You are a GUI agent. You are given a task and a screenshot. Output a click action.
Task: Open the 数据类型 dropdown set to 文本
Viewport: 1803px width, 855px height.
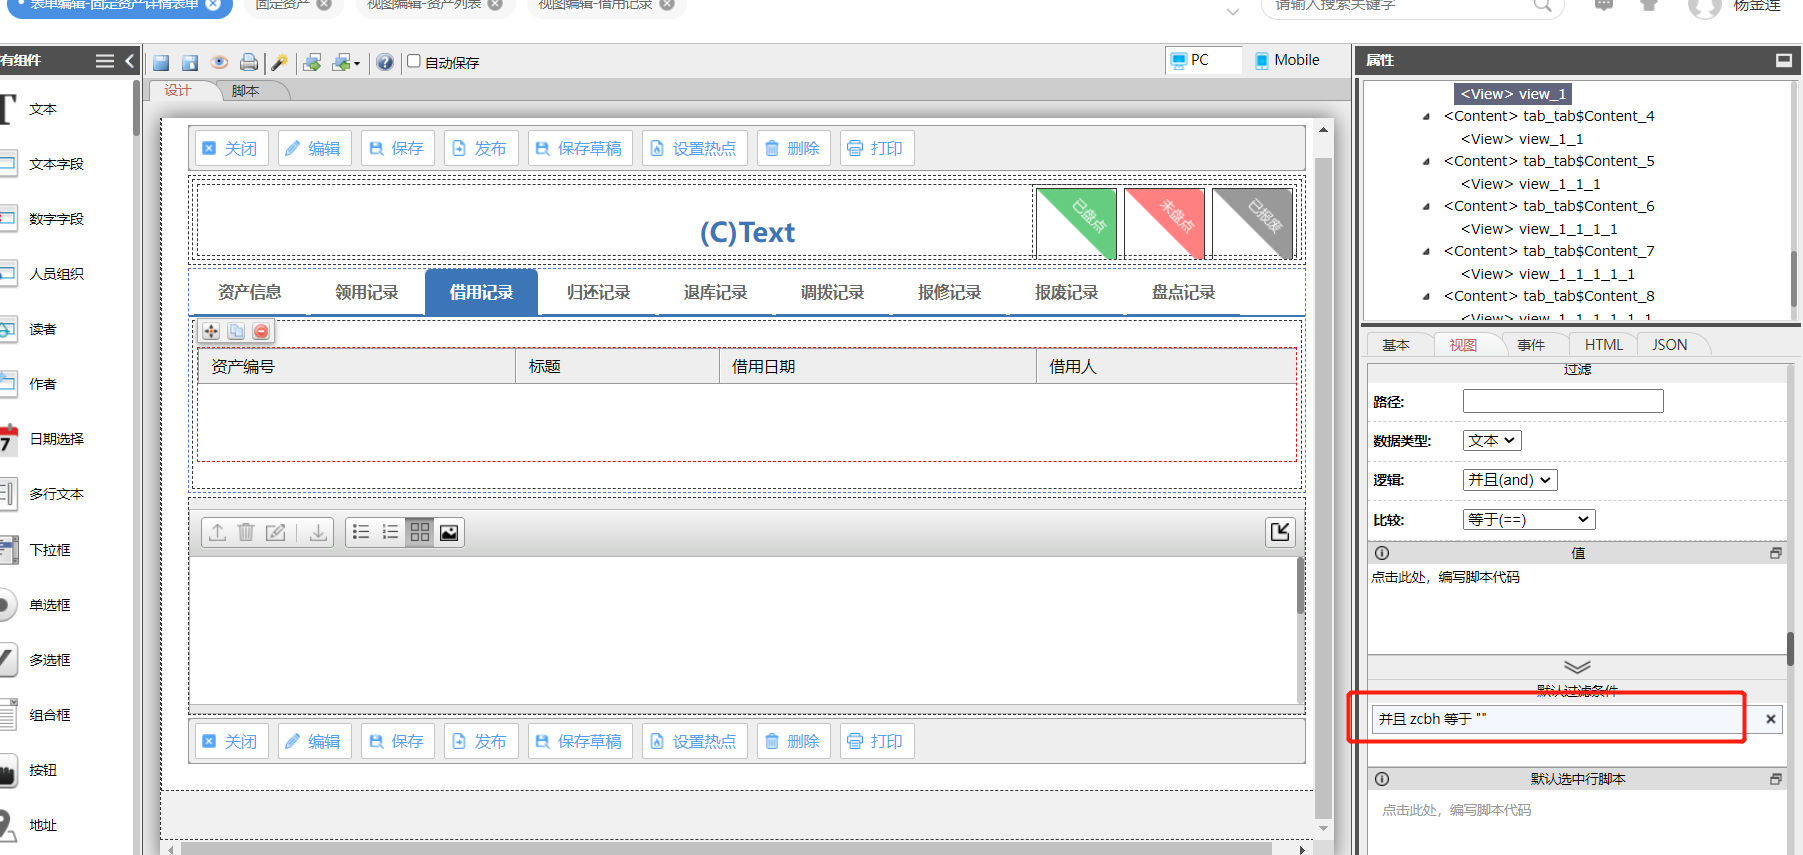coord(1492,441)
